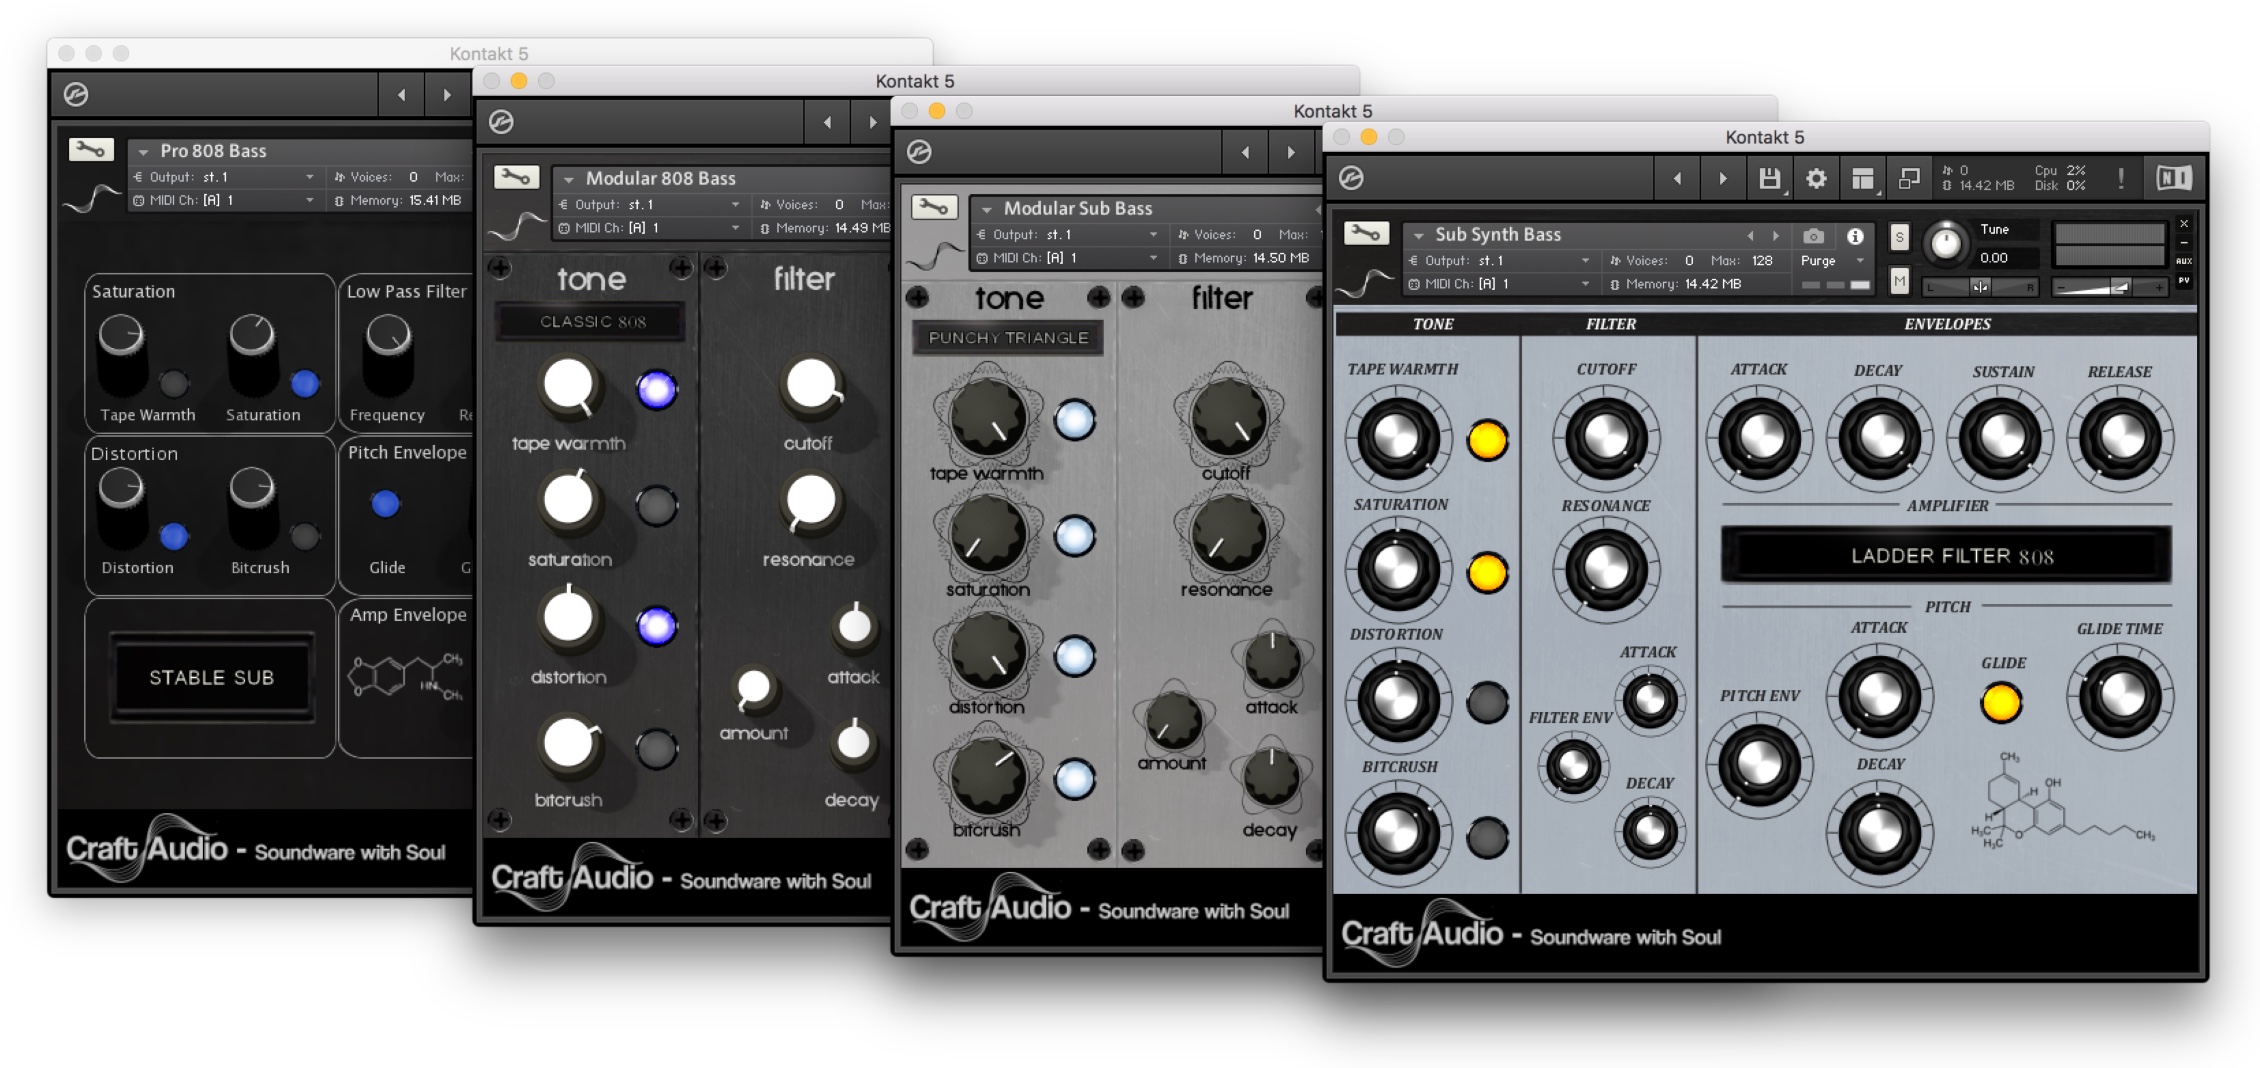
Task: Toggle the Glide LED in Sub Synth Bass
Action: point(2001,702)
